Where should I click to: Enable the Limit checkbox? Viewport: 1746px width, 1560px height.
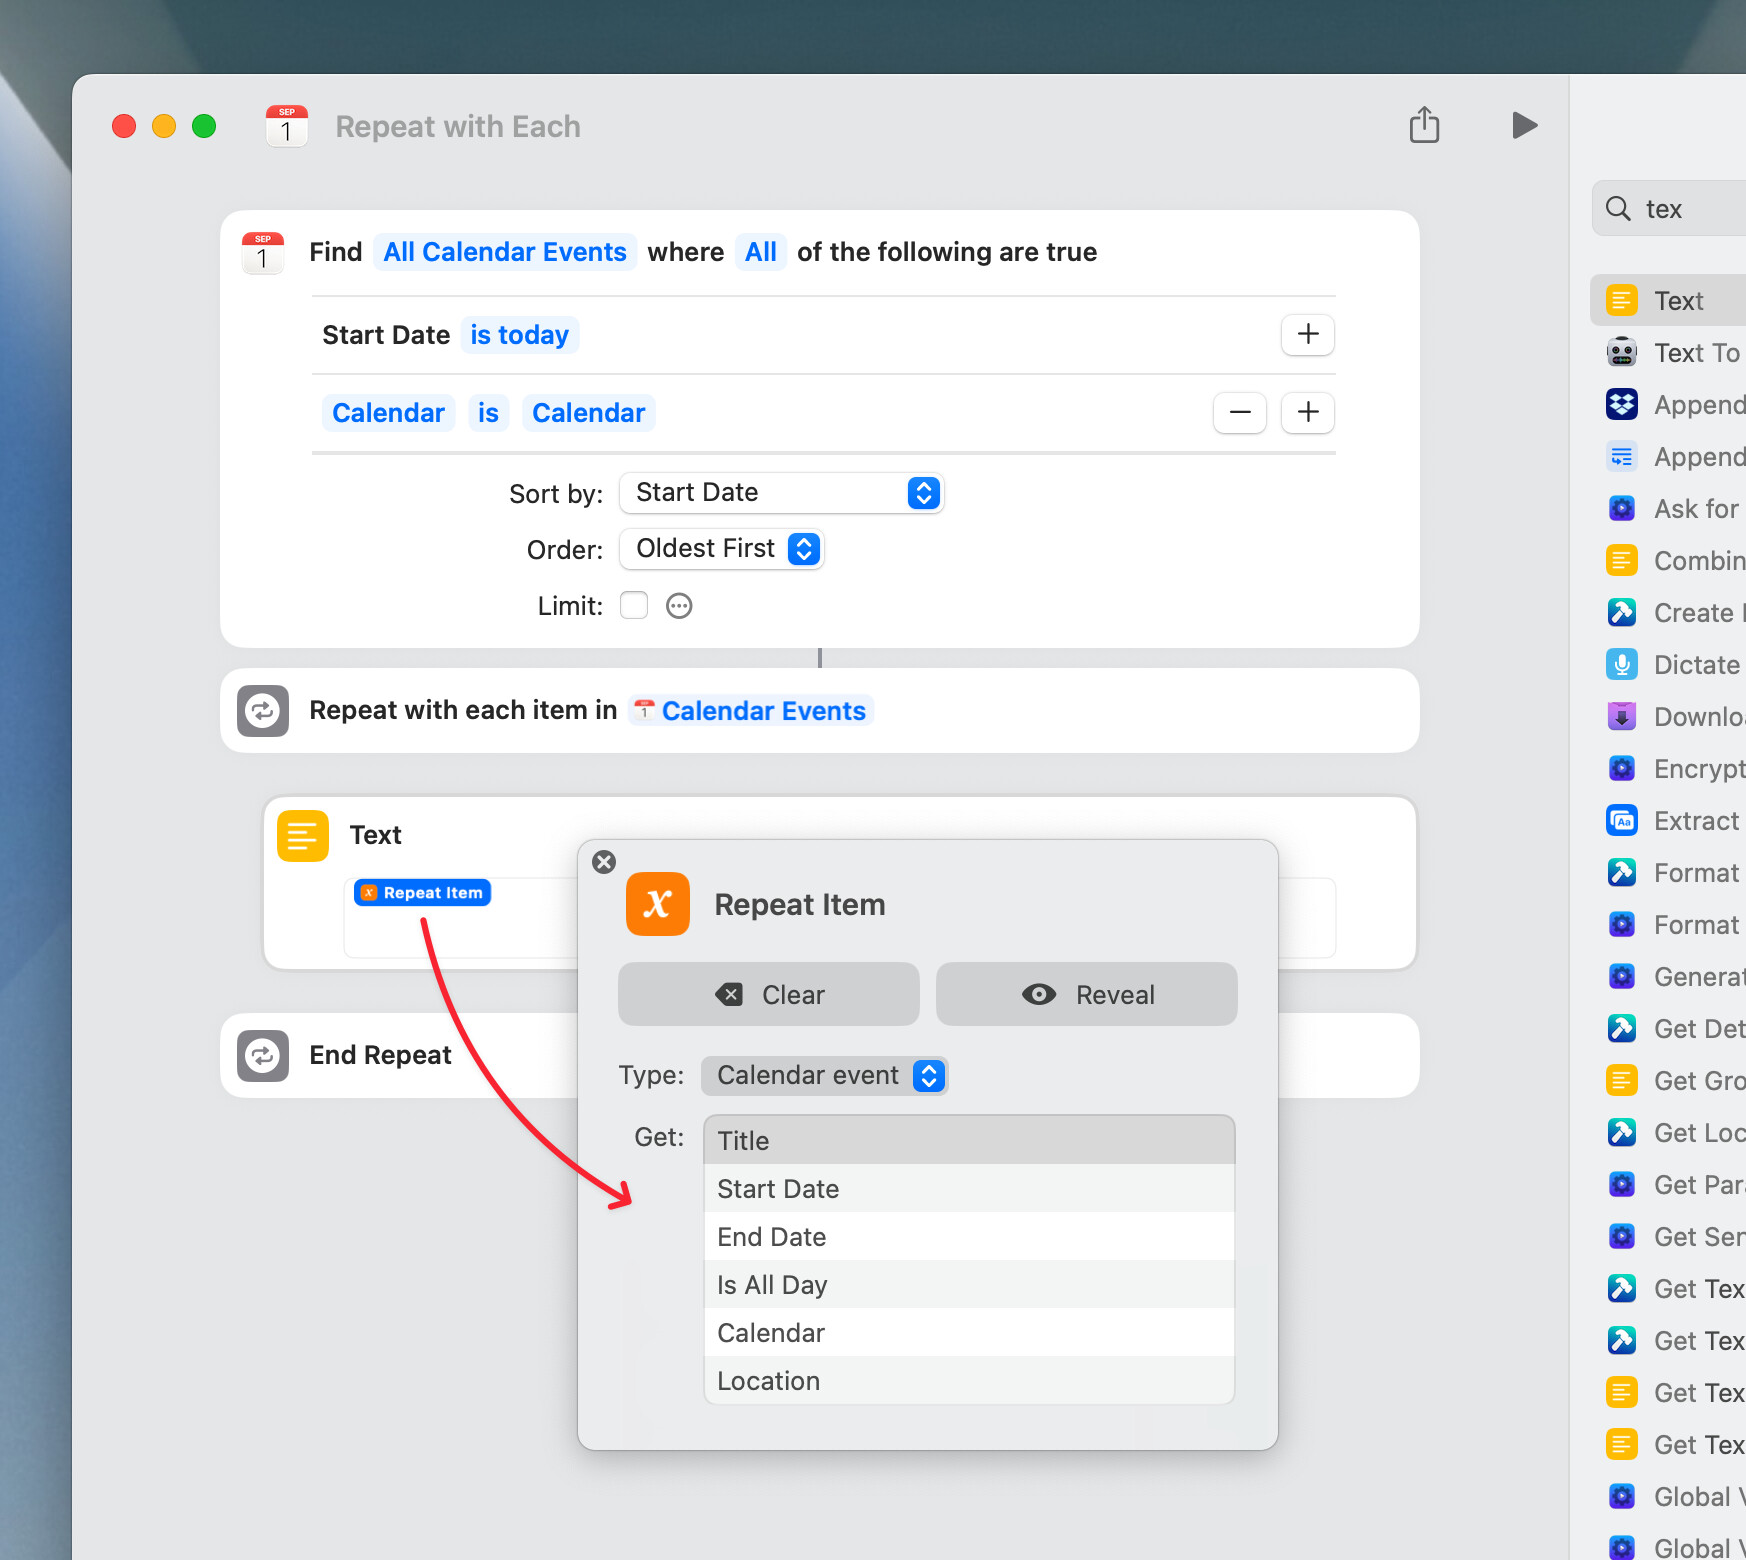tap(634, 606)
